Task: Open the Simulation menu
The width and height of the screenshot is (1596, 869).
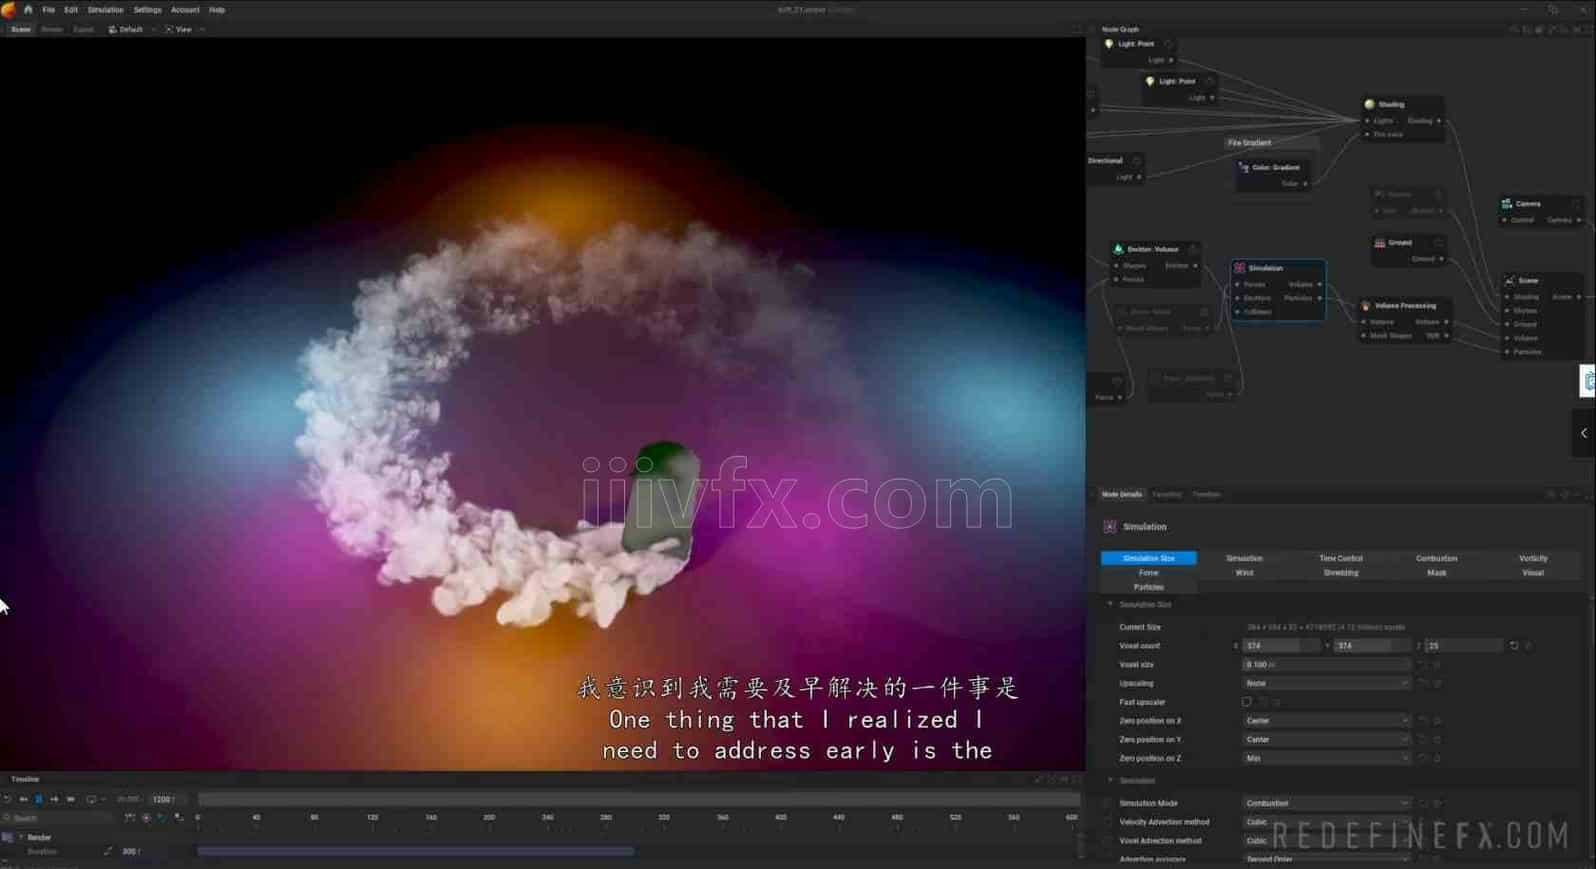Action: click(105, 10)
